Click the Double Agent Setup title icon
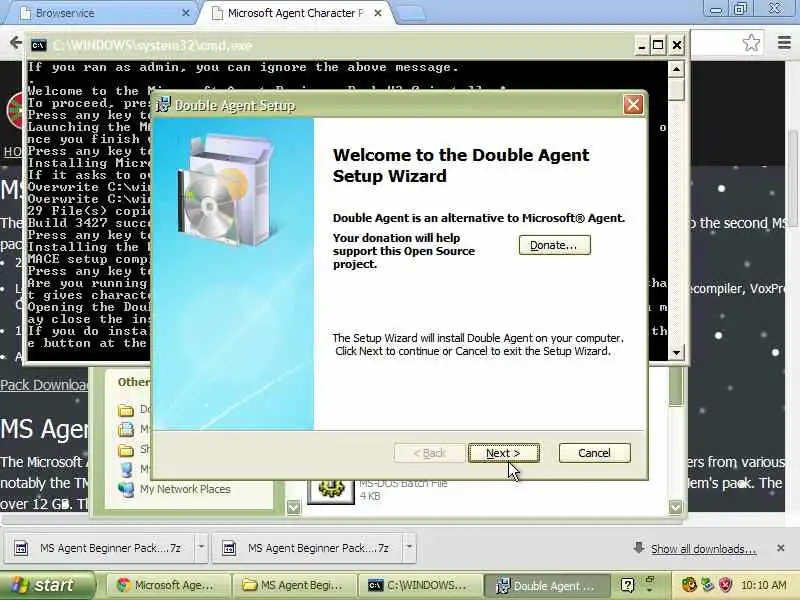This screenshot has width=800, height=600. pos(163,105)
